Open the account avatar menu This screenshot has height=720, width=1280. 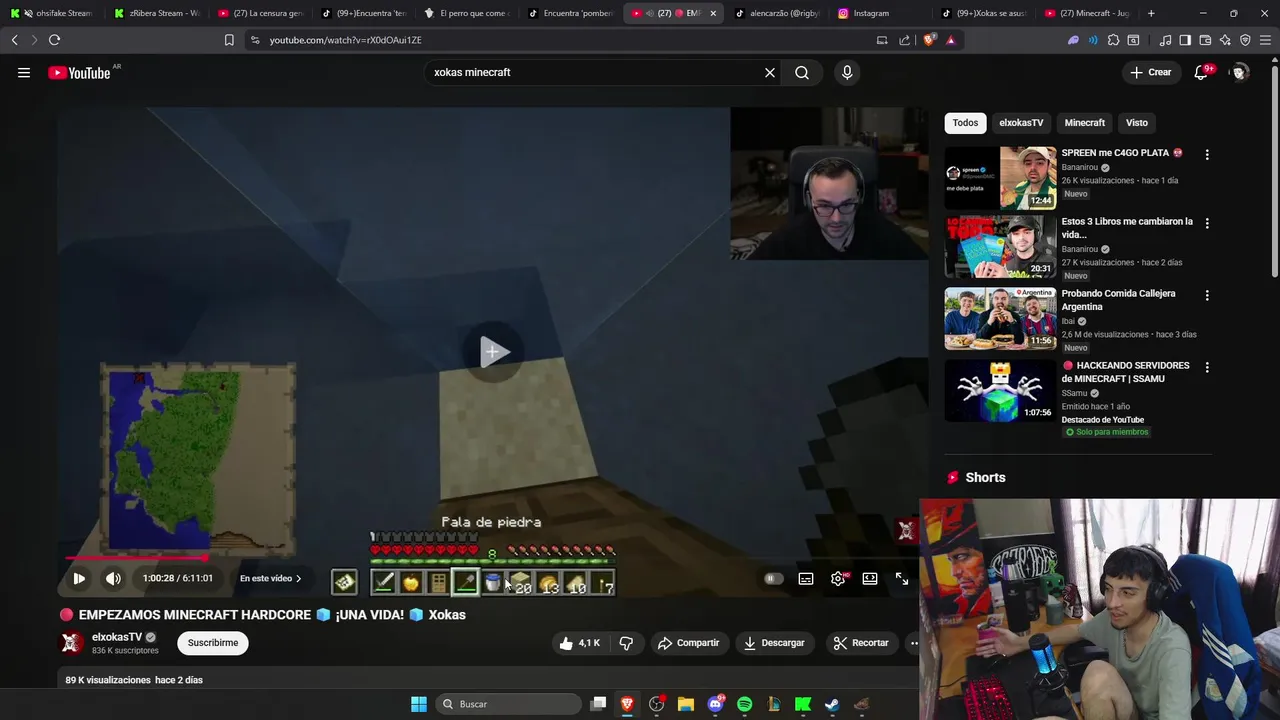coord(1239,72)
